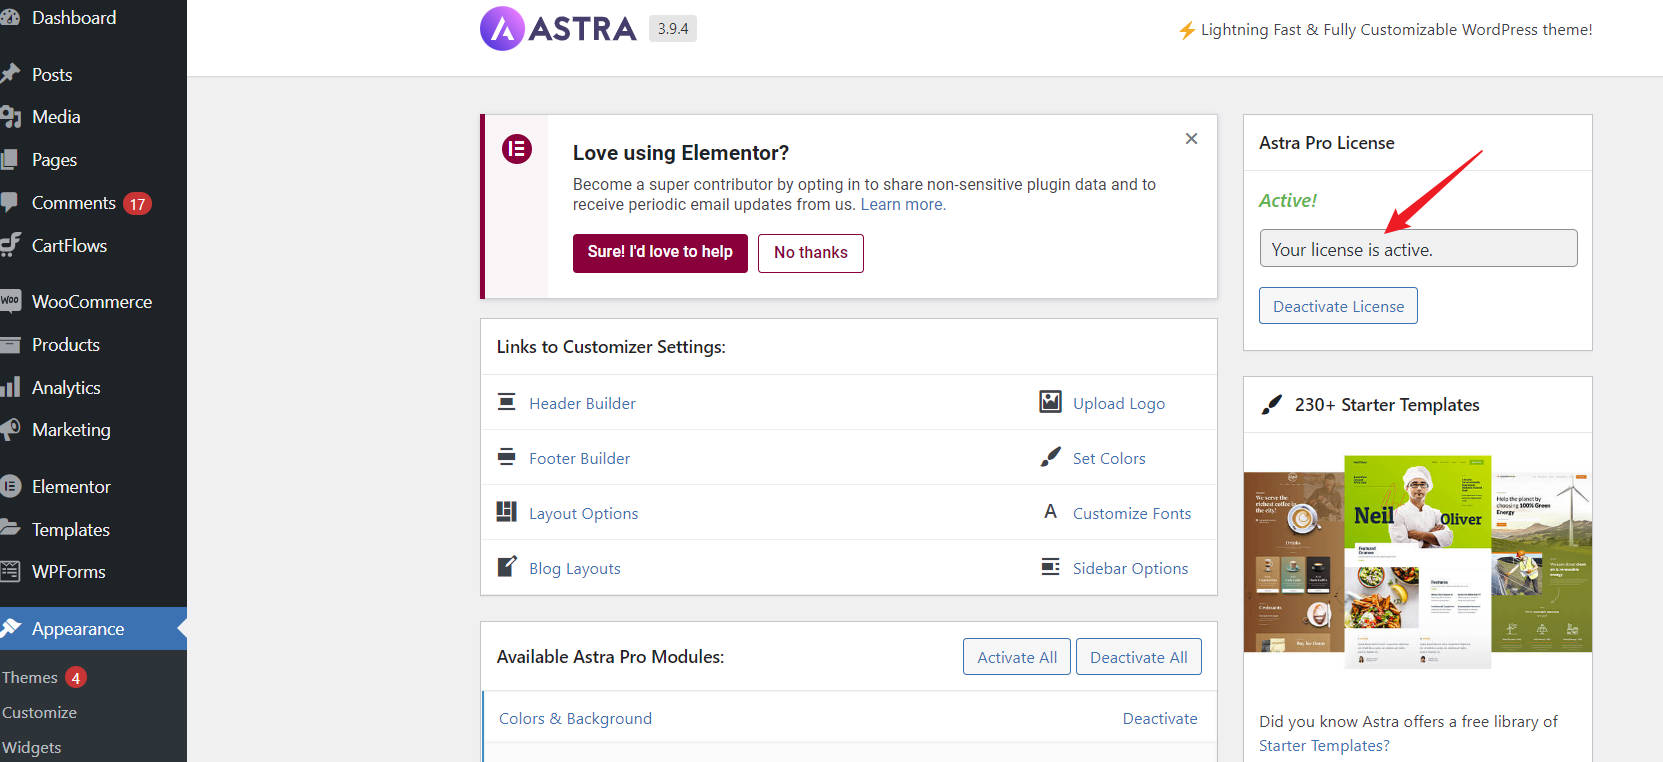Click the Starter Templates brush icon
Image resolution: width=1663 pixels, height=762 pixels.
coord(1271,404)
